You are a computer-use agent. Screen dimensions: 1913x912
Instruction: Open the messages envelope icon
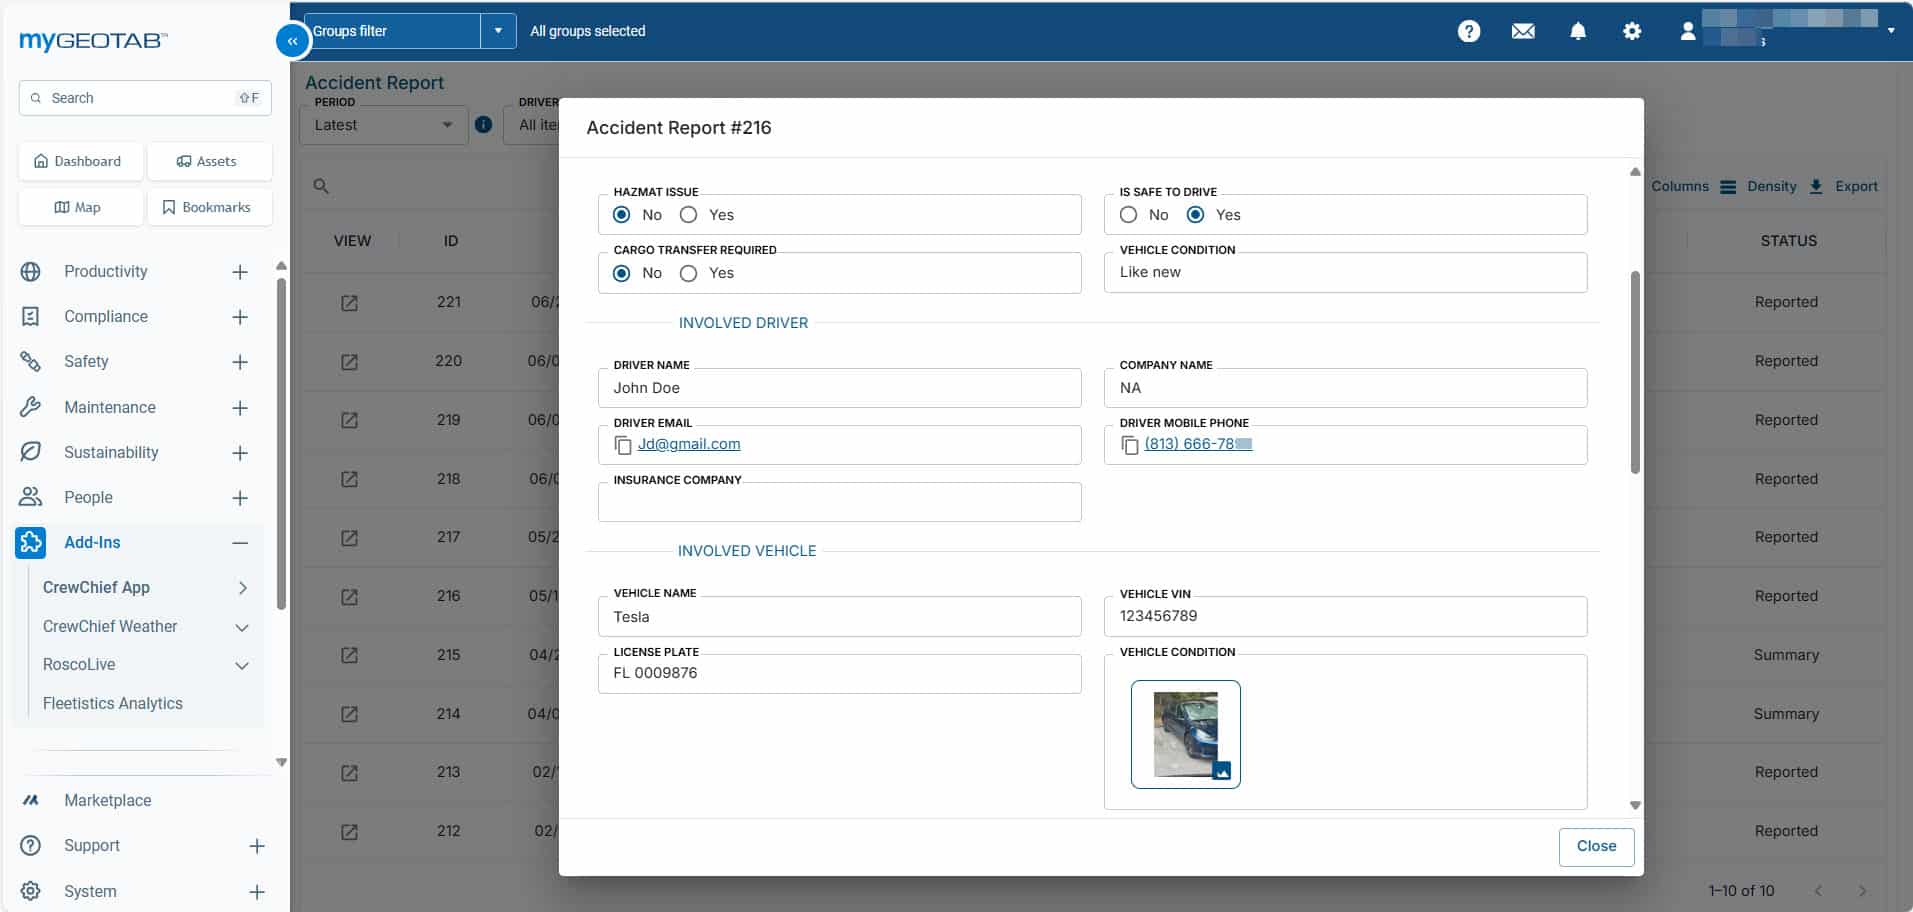click(x=1523, y=31)
